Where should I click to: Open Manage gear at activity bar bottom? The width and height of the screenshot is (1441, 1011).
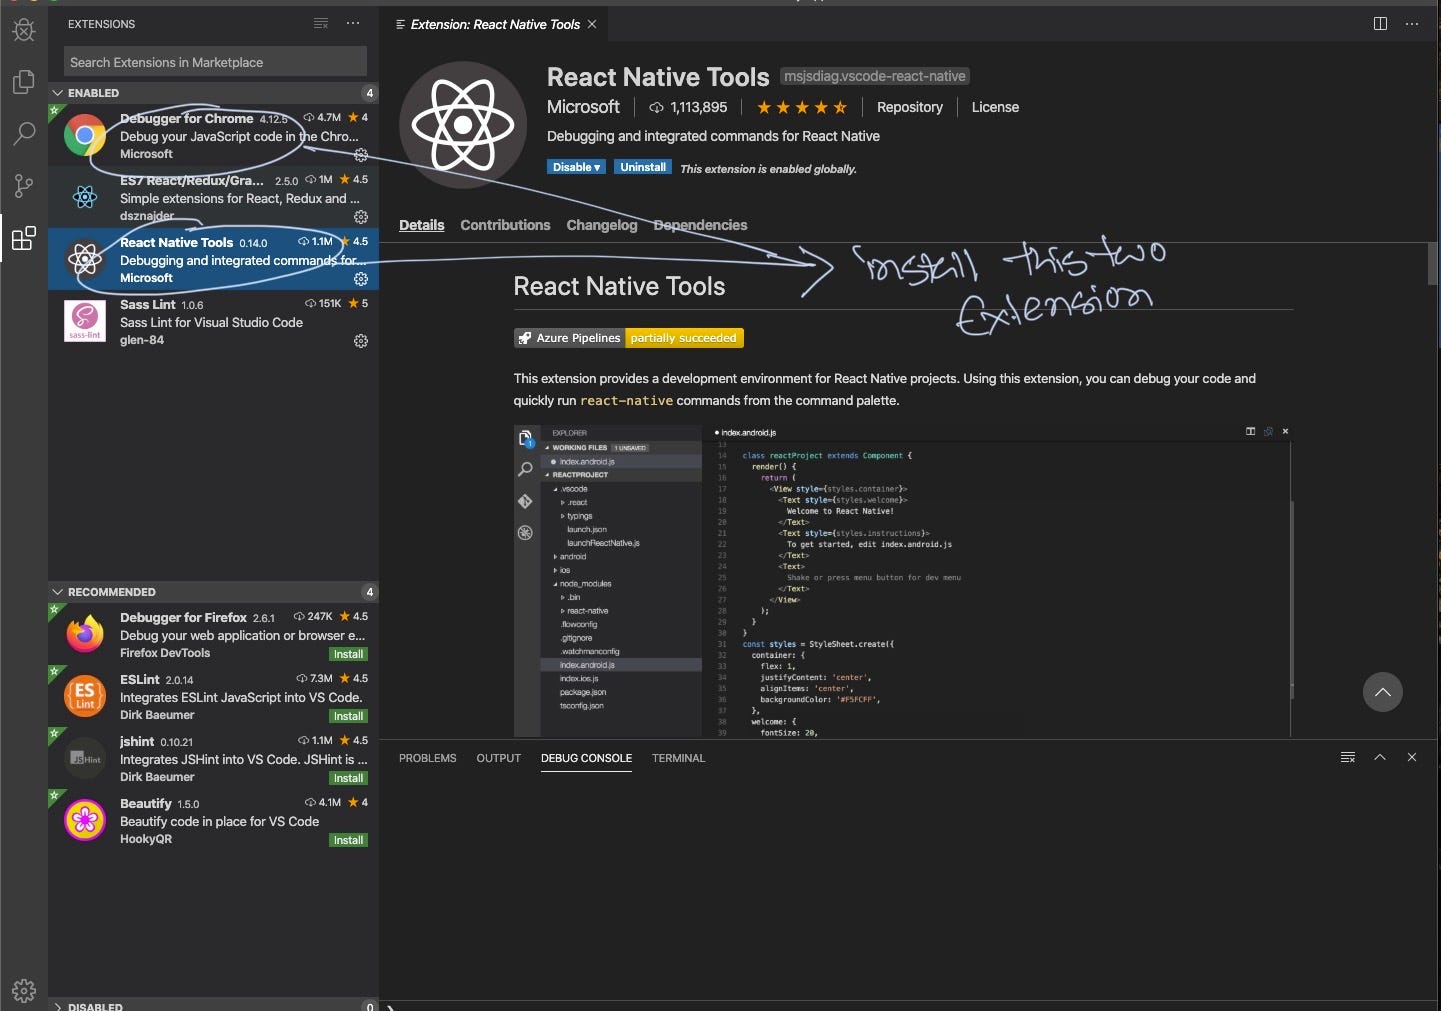point(24,990)
